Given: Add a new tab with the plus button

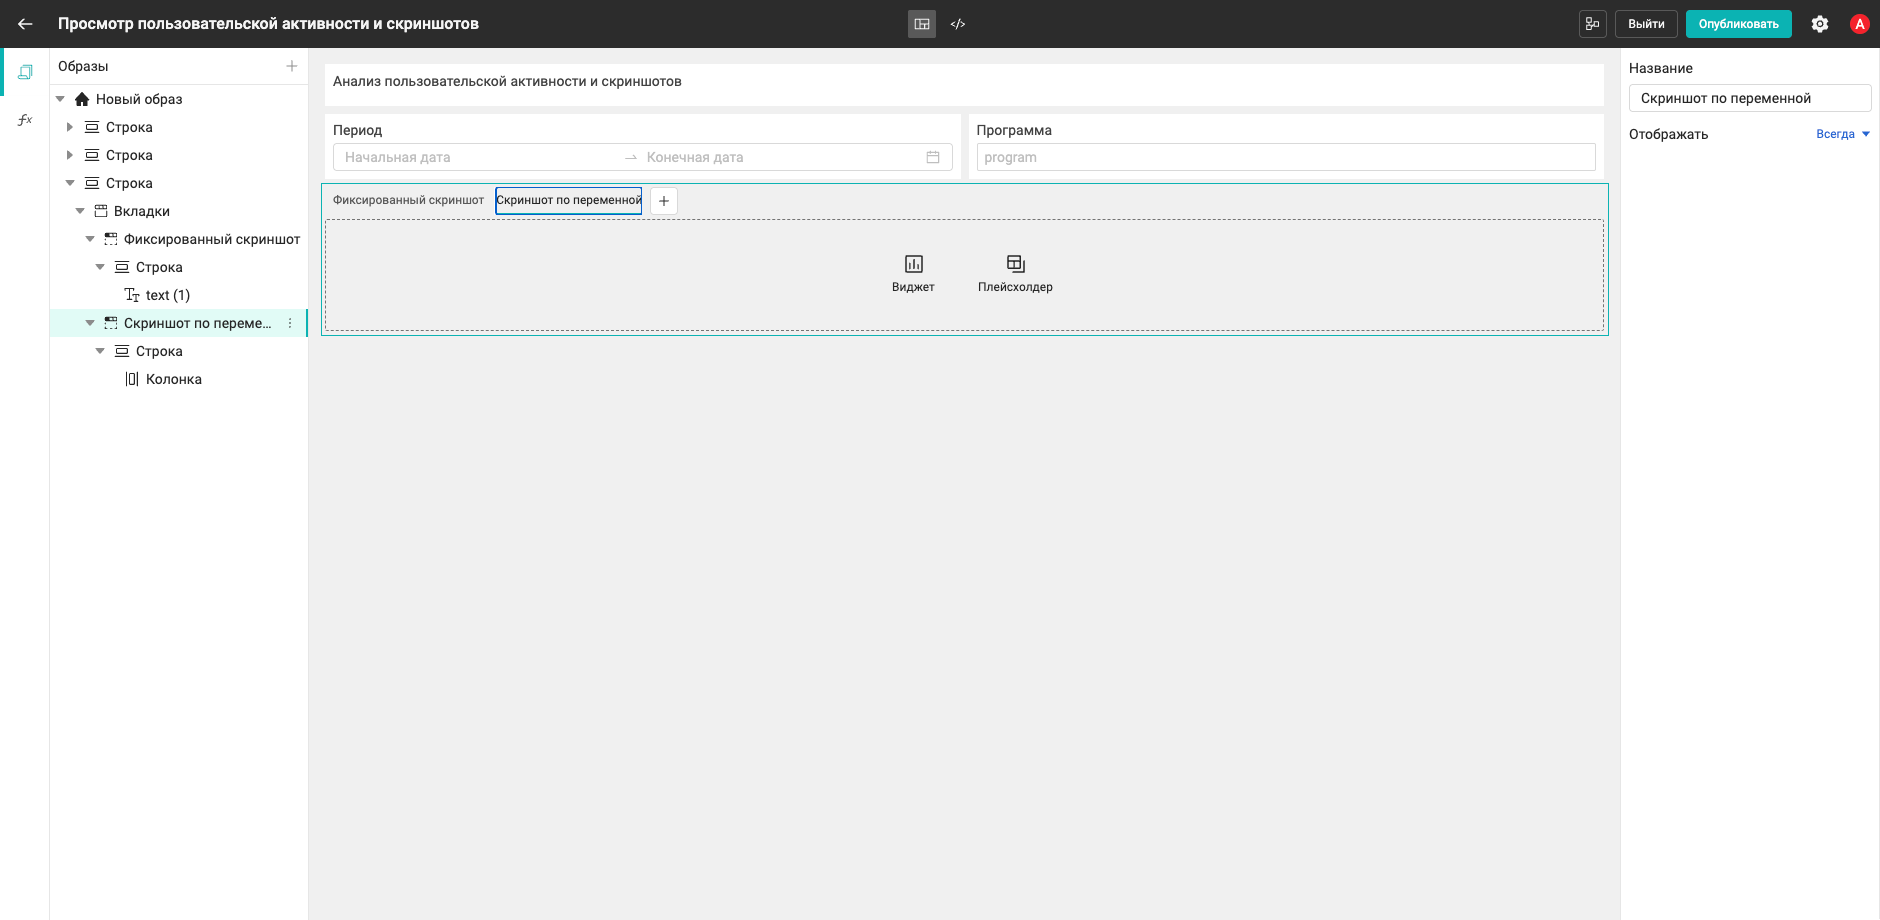Looking at the screenshot, I should click(664, 201).
